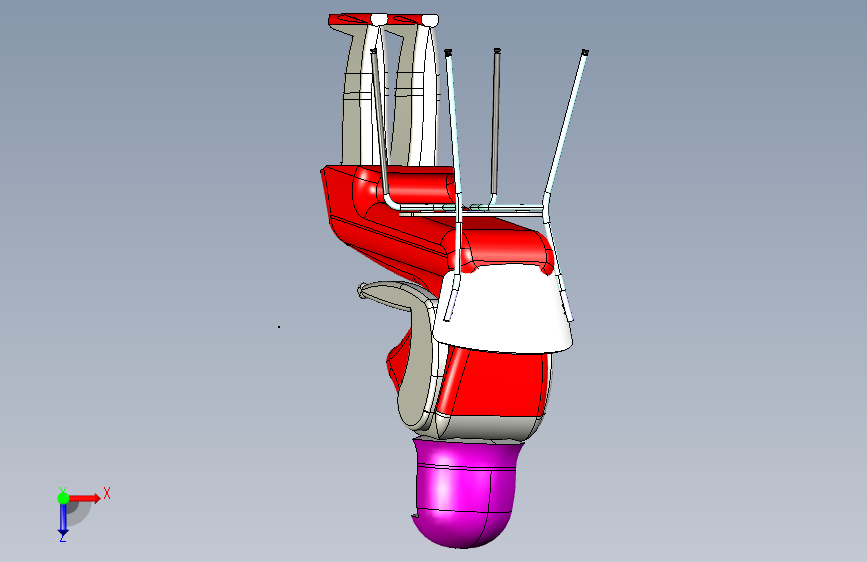
Task: Select the dark gray vertical rod
Action: [496, 123]
